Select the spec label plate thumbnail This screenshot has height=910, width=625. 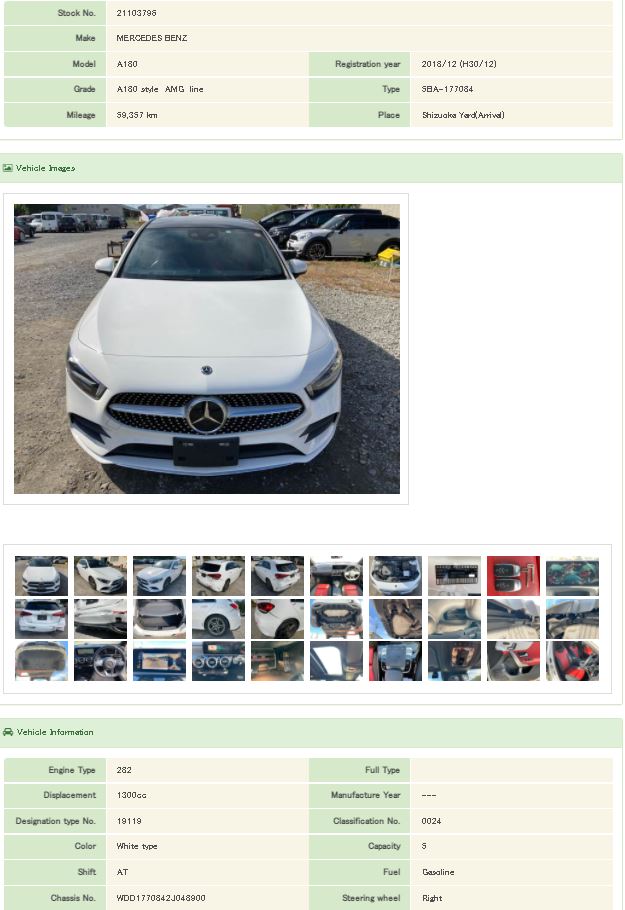pos(454,576)
